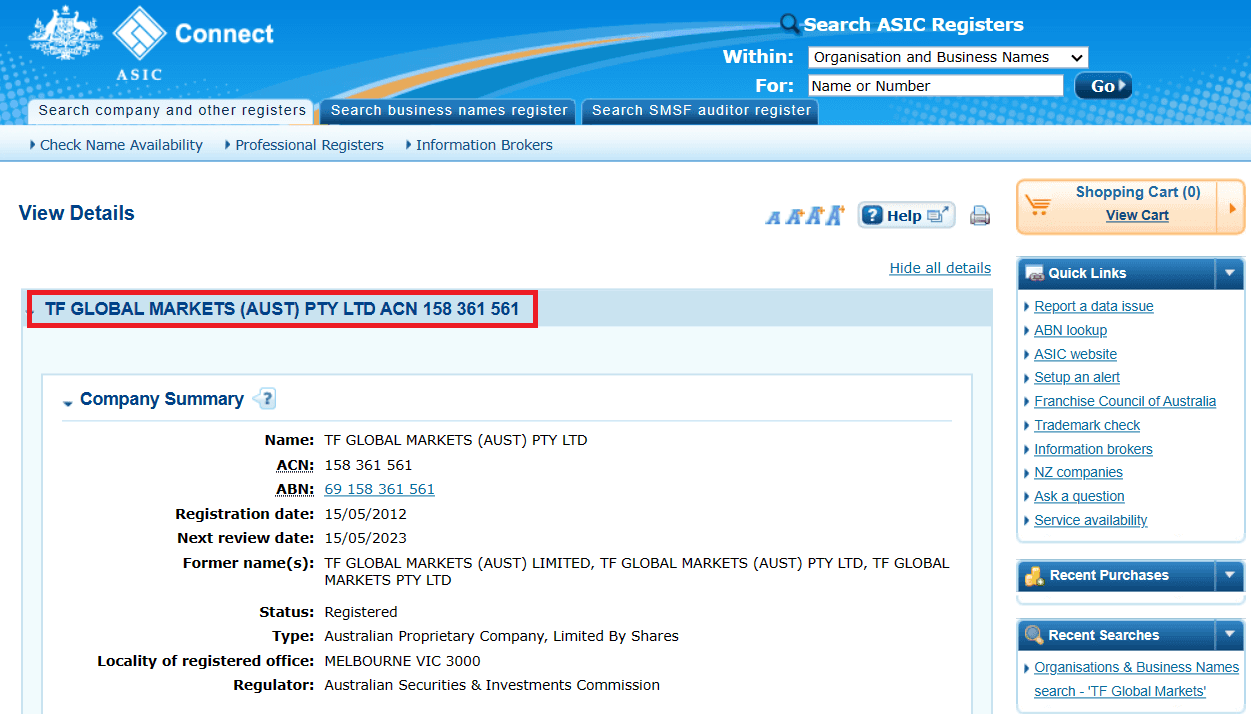The width and height of the screenshot is (1251, 718).
Task: Open the View Cart link
Action: [1137, 215]
